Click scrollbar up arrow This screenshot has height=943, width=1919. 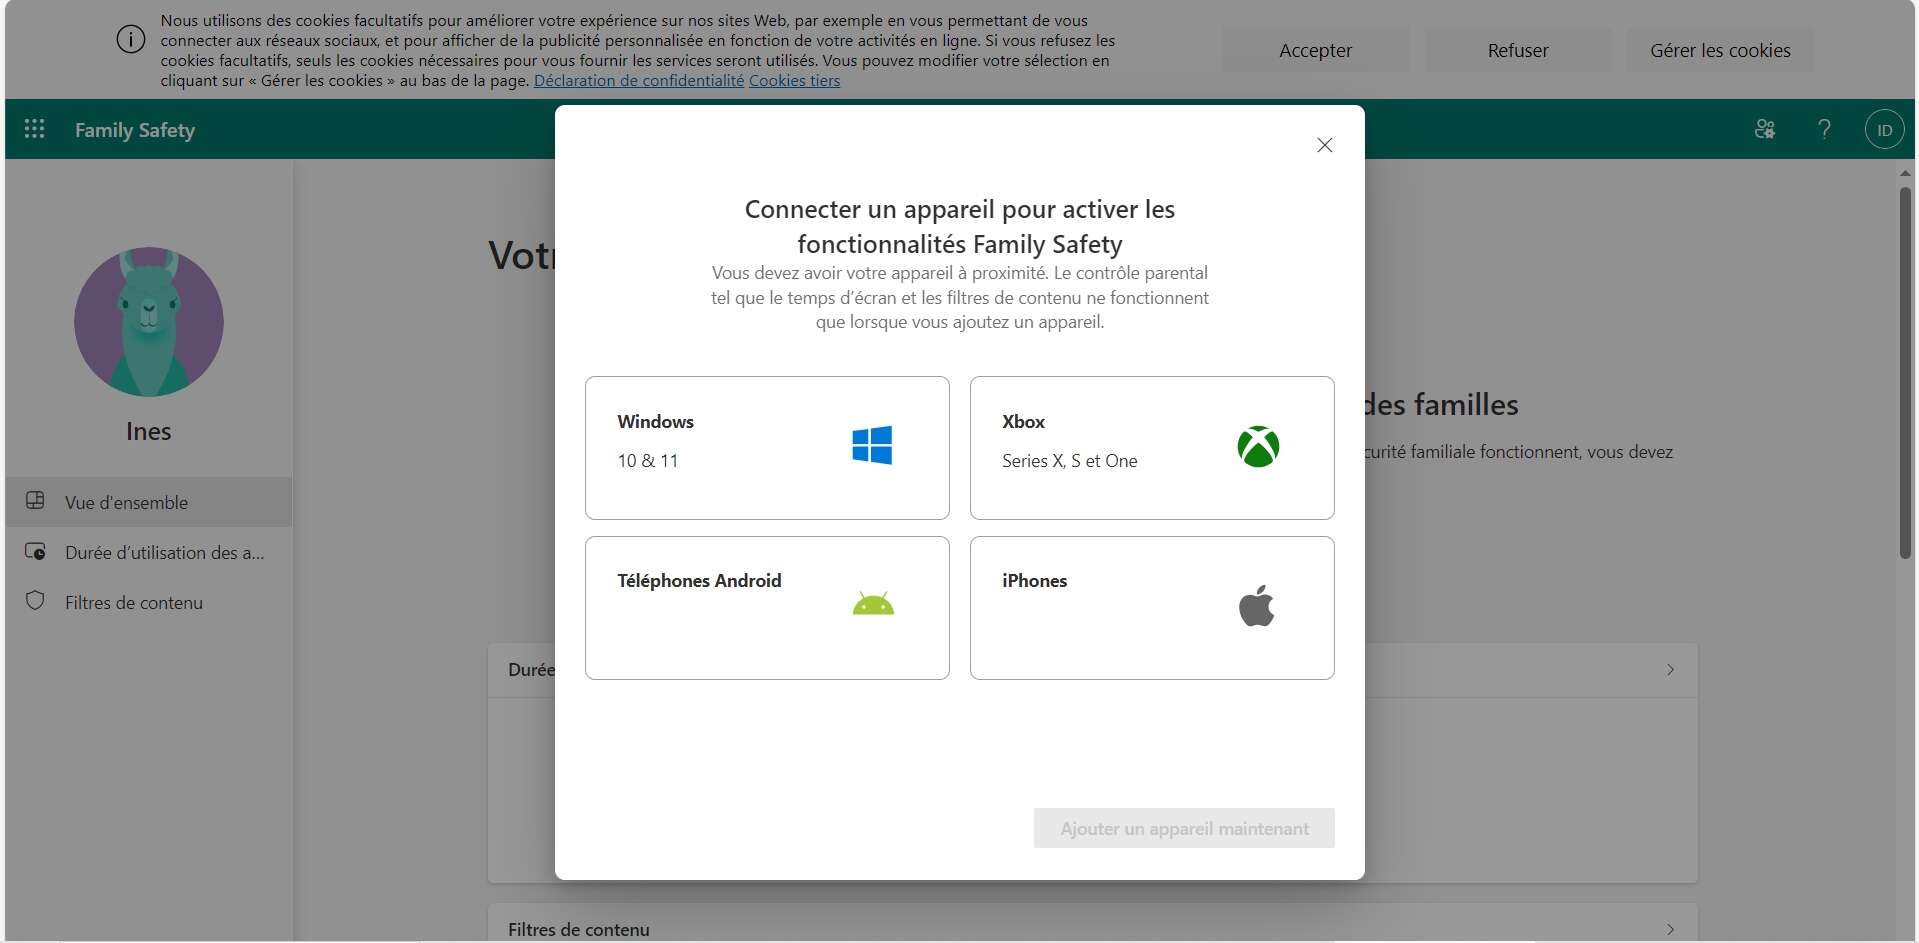[x=1905, y=173]
